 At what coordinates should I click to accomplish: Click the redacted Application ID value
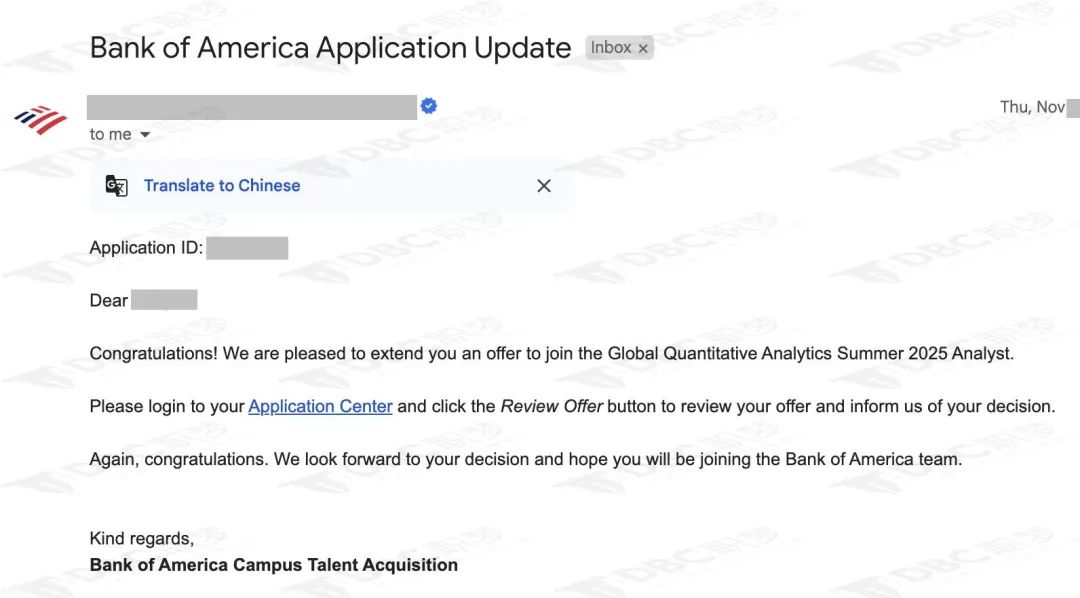click(247, 248)
